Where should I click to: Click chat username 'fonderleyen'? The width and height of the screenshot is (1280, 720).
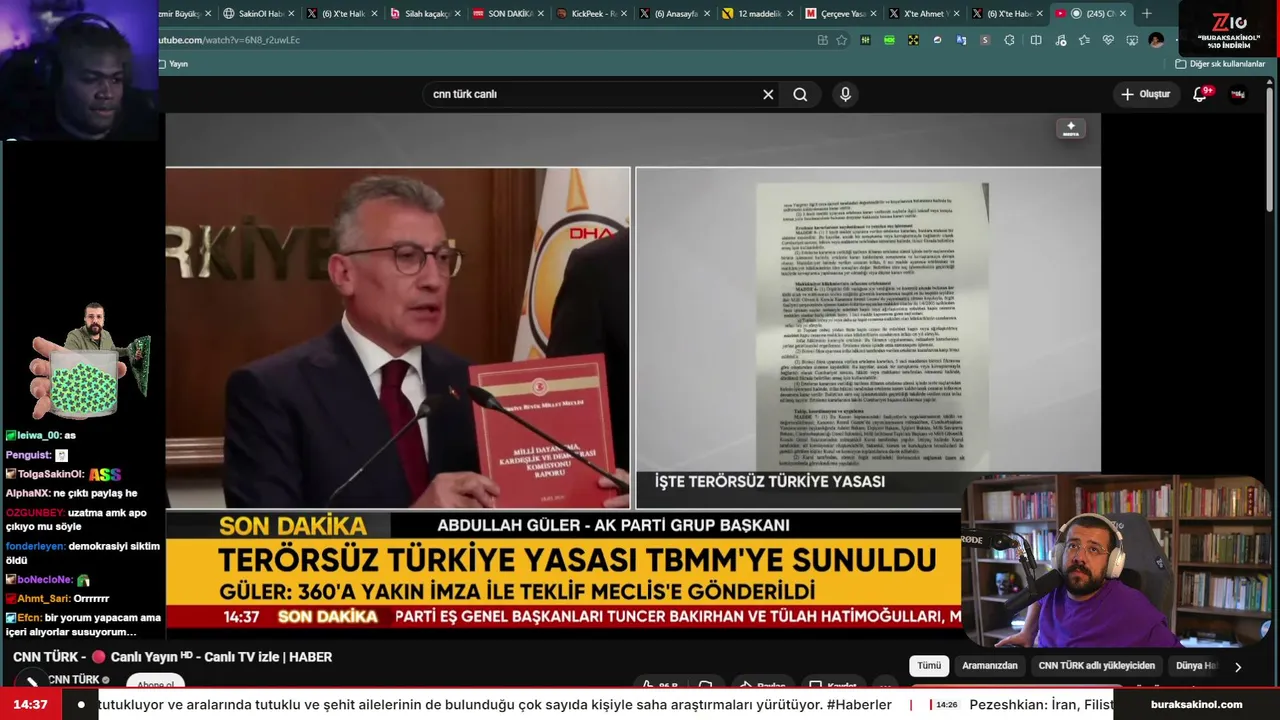pyautogui.click(x=35, y=546)
